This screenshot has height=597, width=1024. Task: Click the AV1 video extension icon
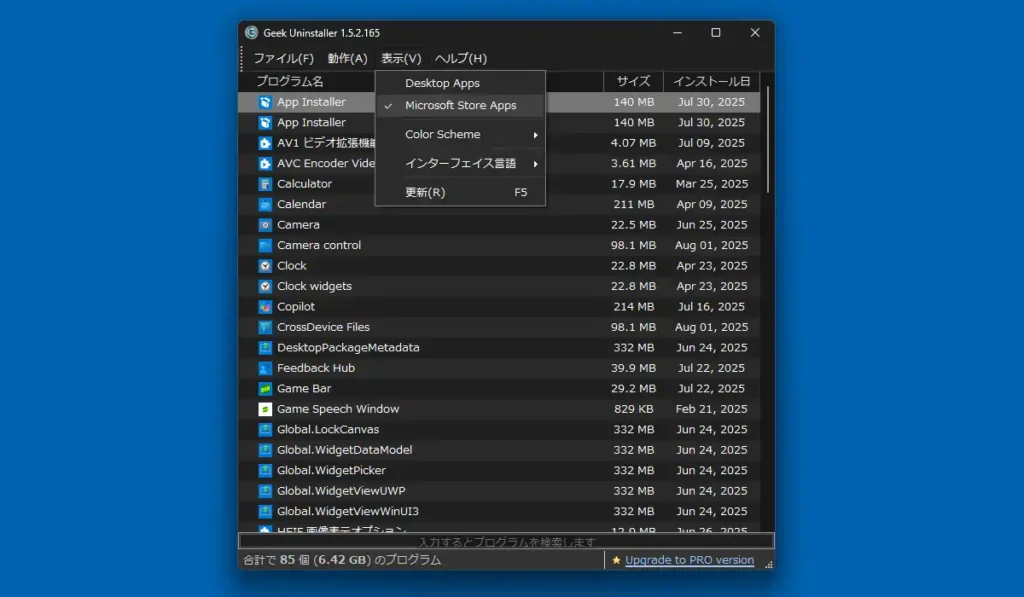pyautogui.click(x=265, y=143)
